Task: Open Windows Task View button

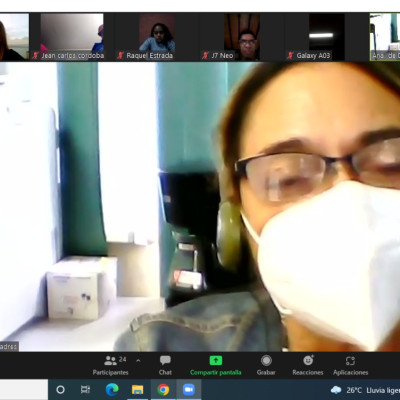Action: pos(85,389)
